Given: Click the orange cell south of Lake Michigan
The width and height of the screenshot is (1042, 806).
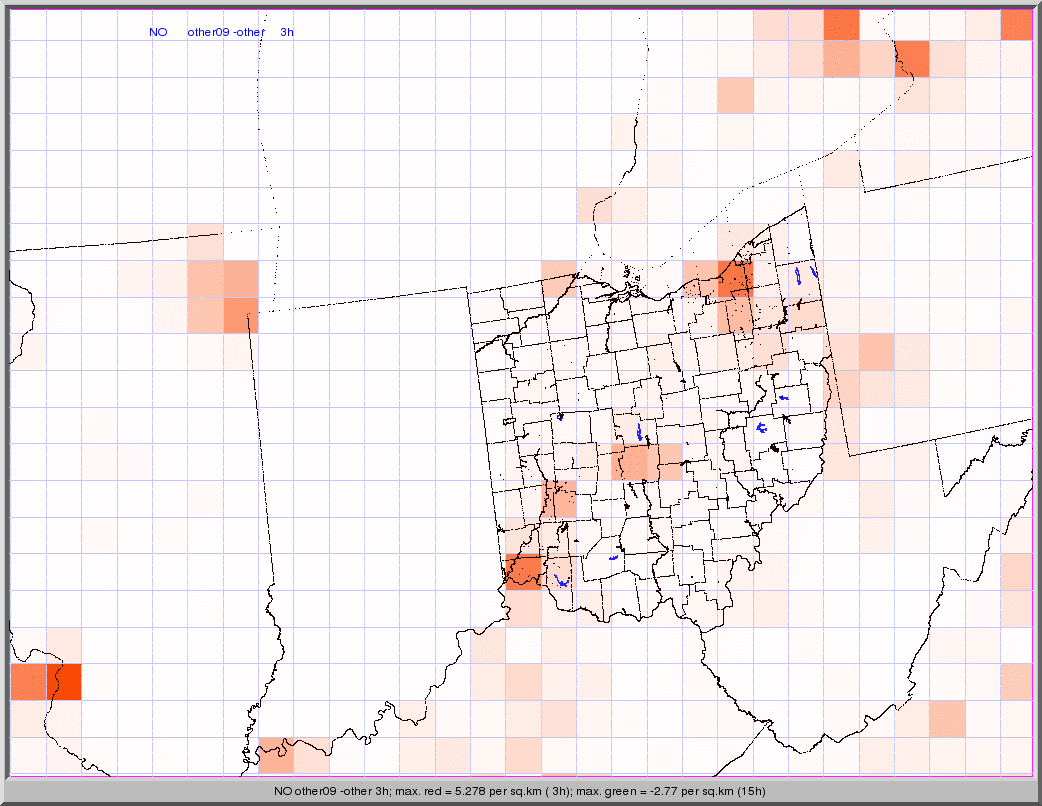Looking at the screenshot, I should pos(240,315).
